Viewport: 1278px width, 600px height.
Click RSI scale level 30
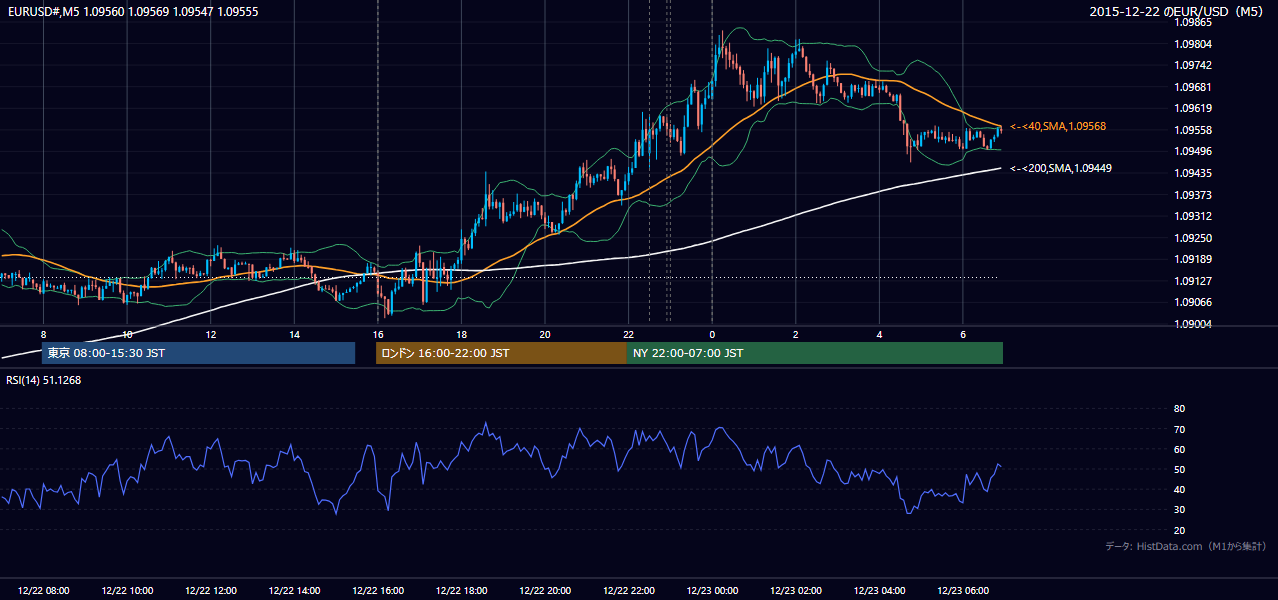[x=1179, y=510]
